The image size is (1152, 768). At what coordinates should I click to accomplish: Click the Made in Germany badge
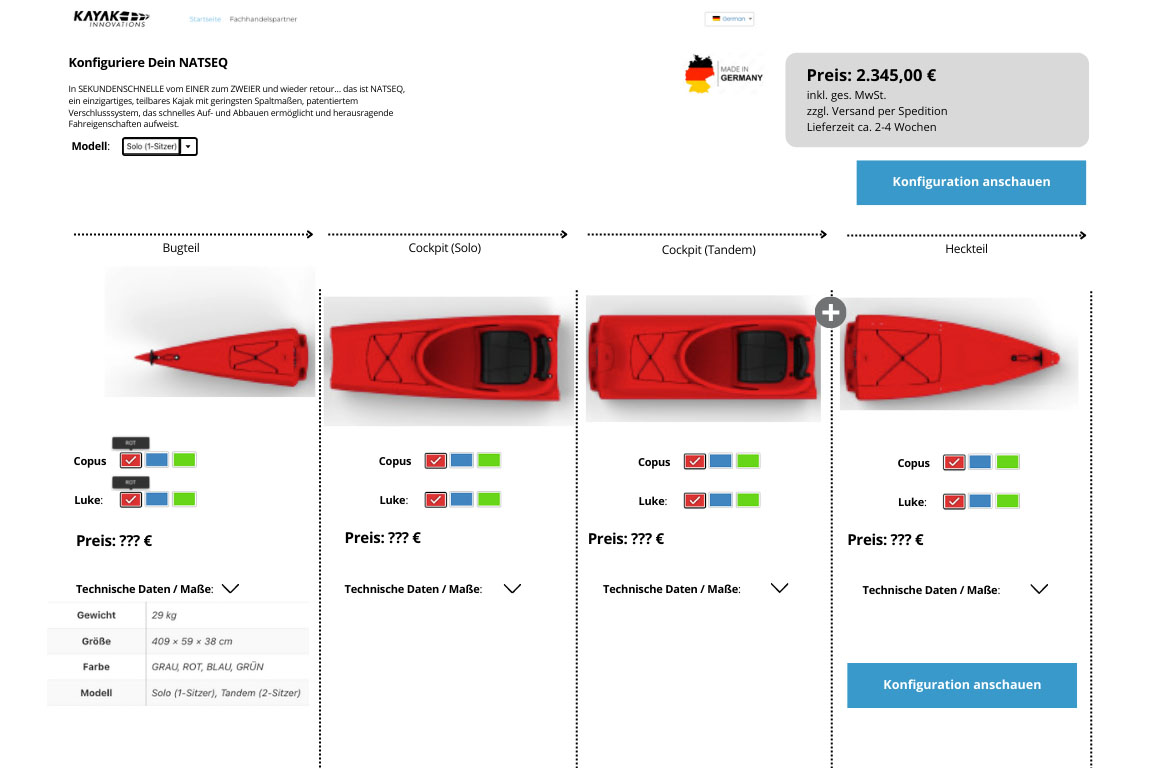coord(724,72)
